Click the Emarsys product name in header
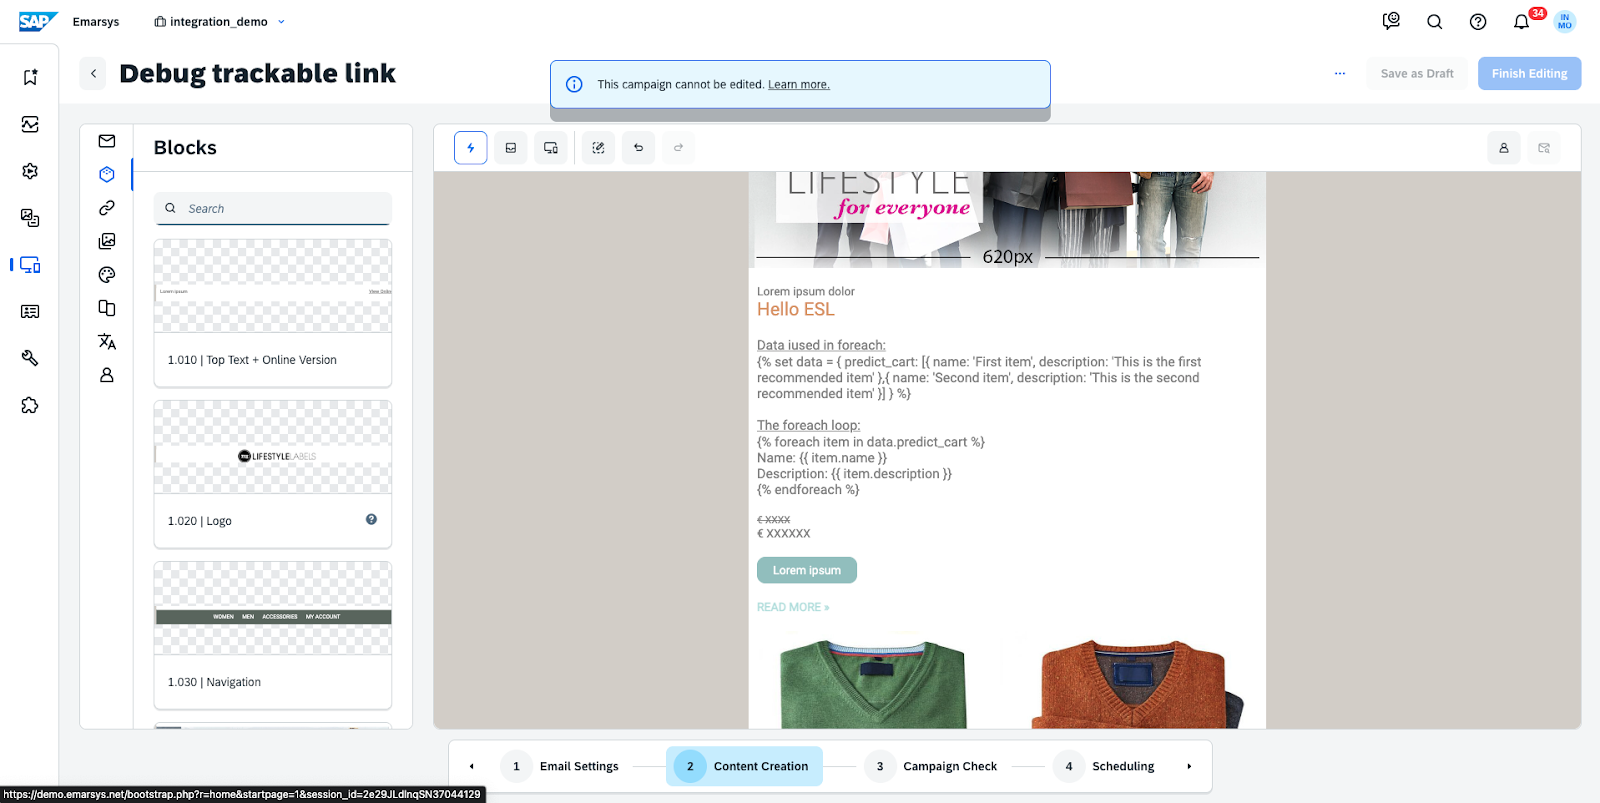Viewport: 1600px width, 803px height. pyautogui.click(x=96, y=21)
